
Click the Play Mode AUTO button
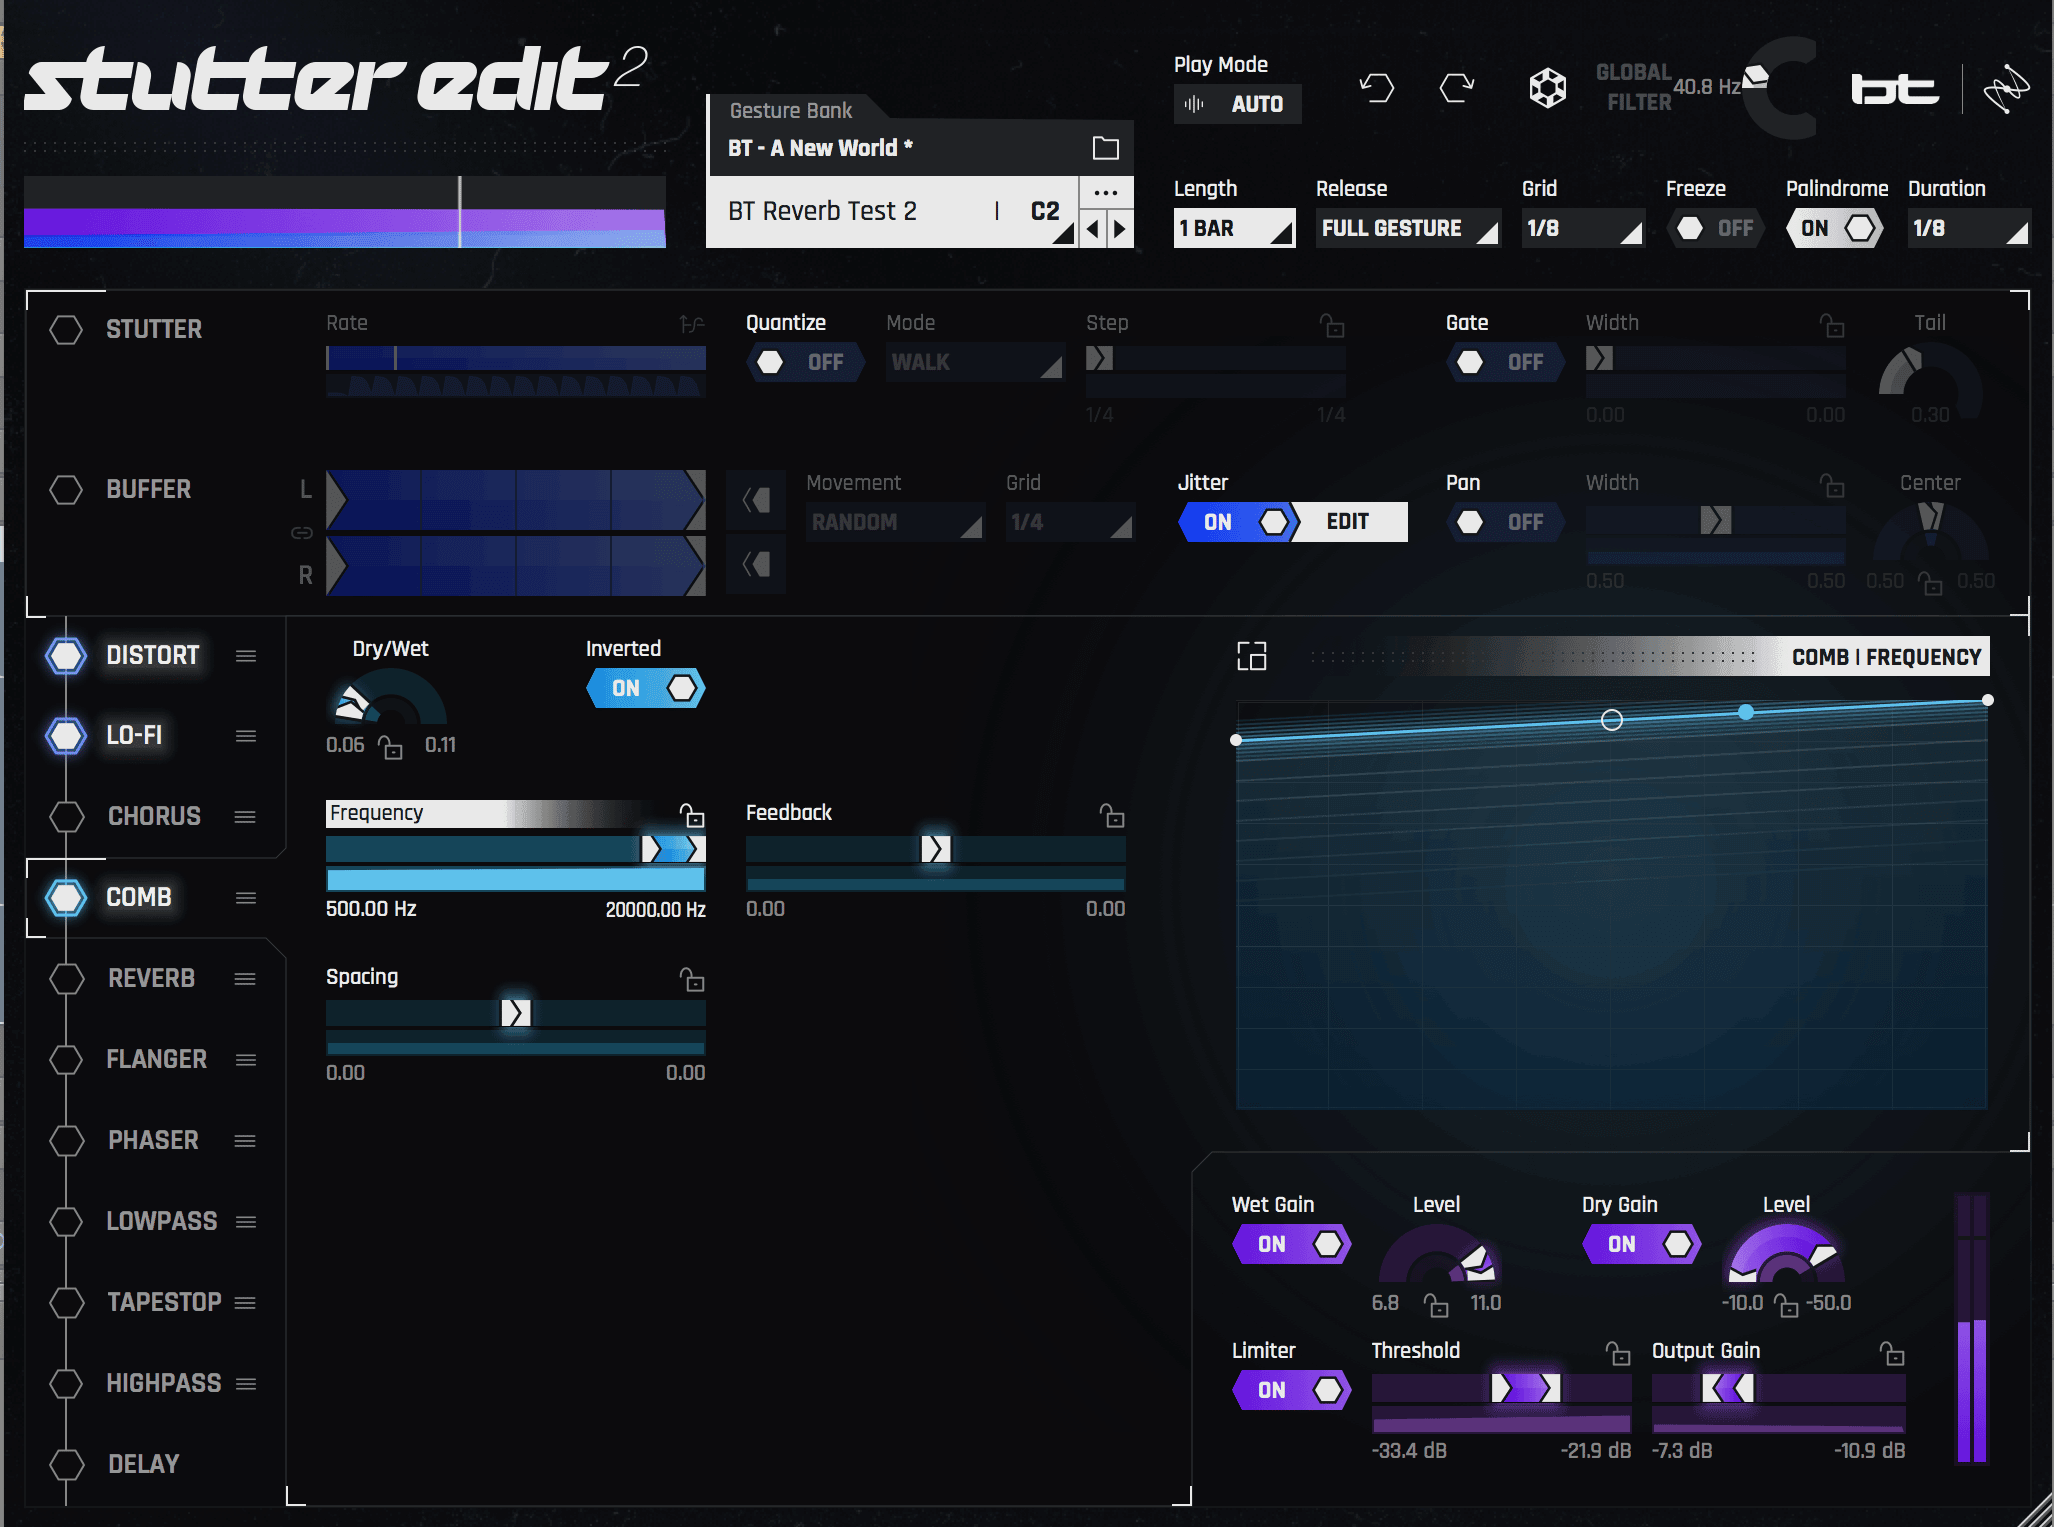pos(1238,104)
